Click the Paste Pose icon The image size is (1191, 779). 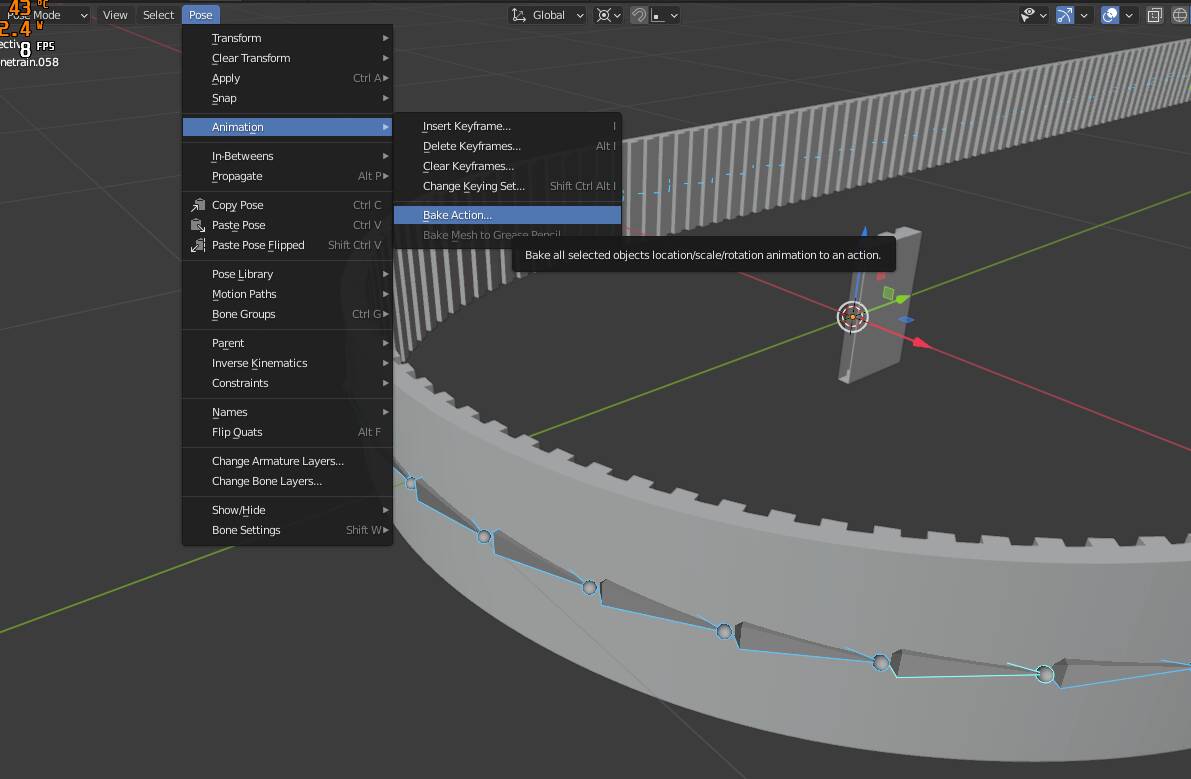(x=198, y=225)
